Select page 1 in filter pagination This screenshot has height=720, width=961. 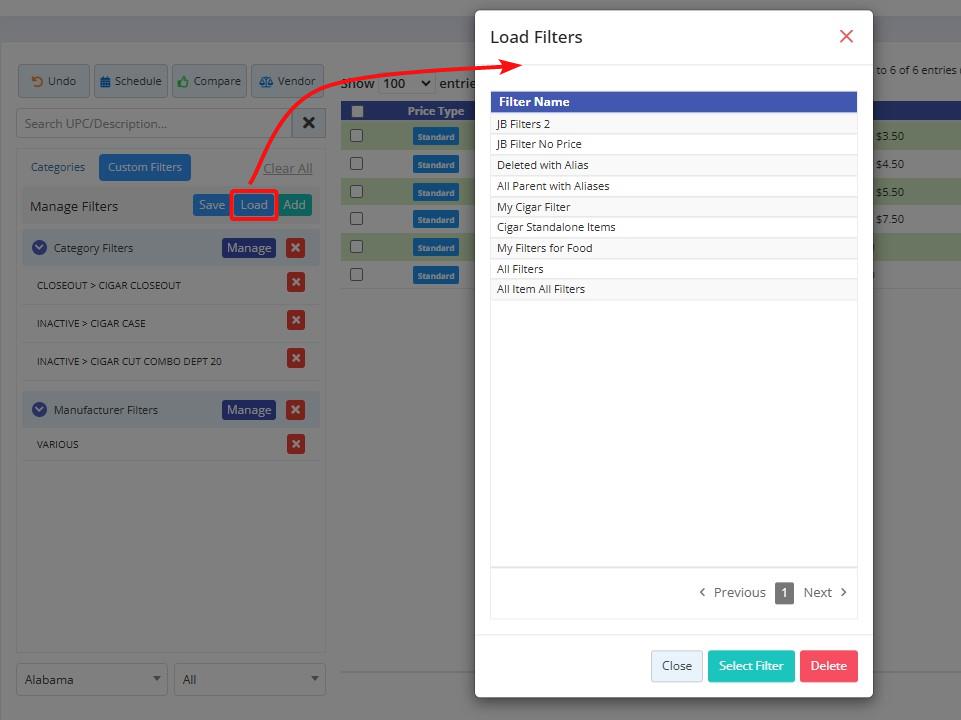pyautogui.click(x=784, y=593)
